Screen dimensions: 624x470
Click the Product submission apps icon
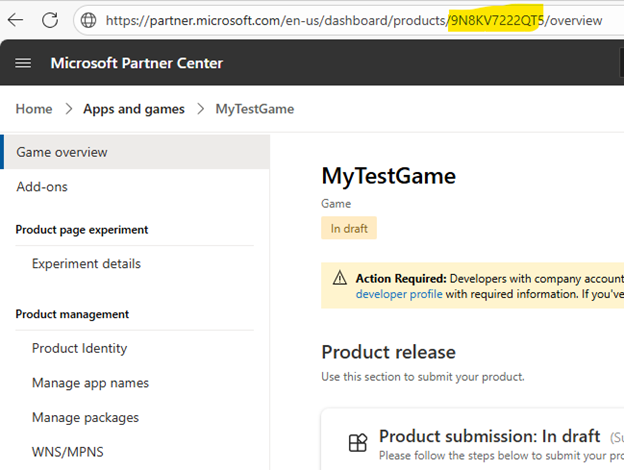(x=358, y=443)
